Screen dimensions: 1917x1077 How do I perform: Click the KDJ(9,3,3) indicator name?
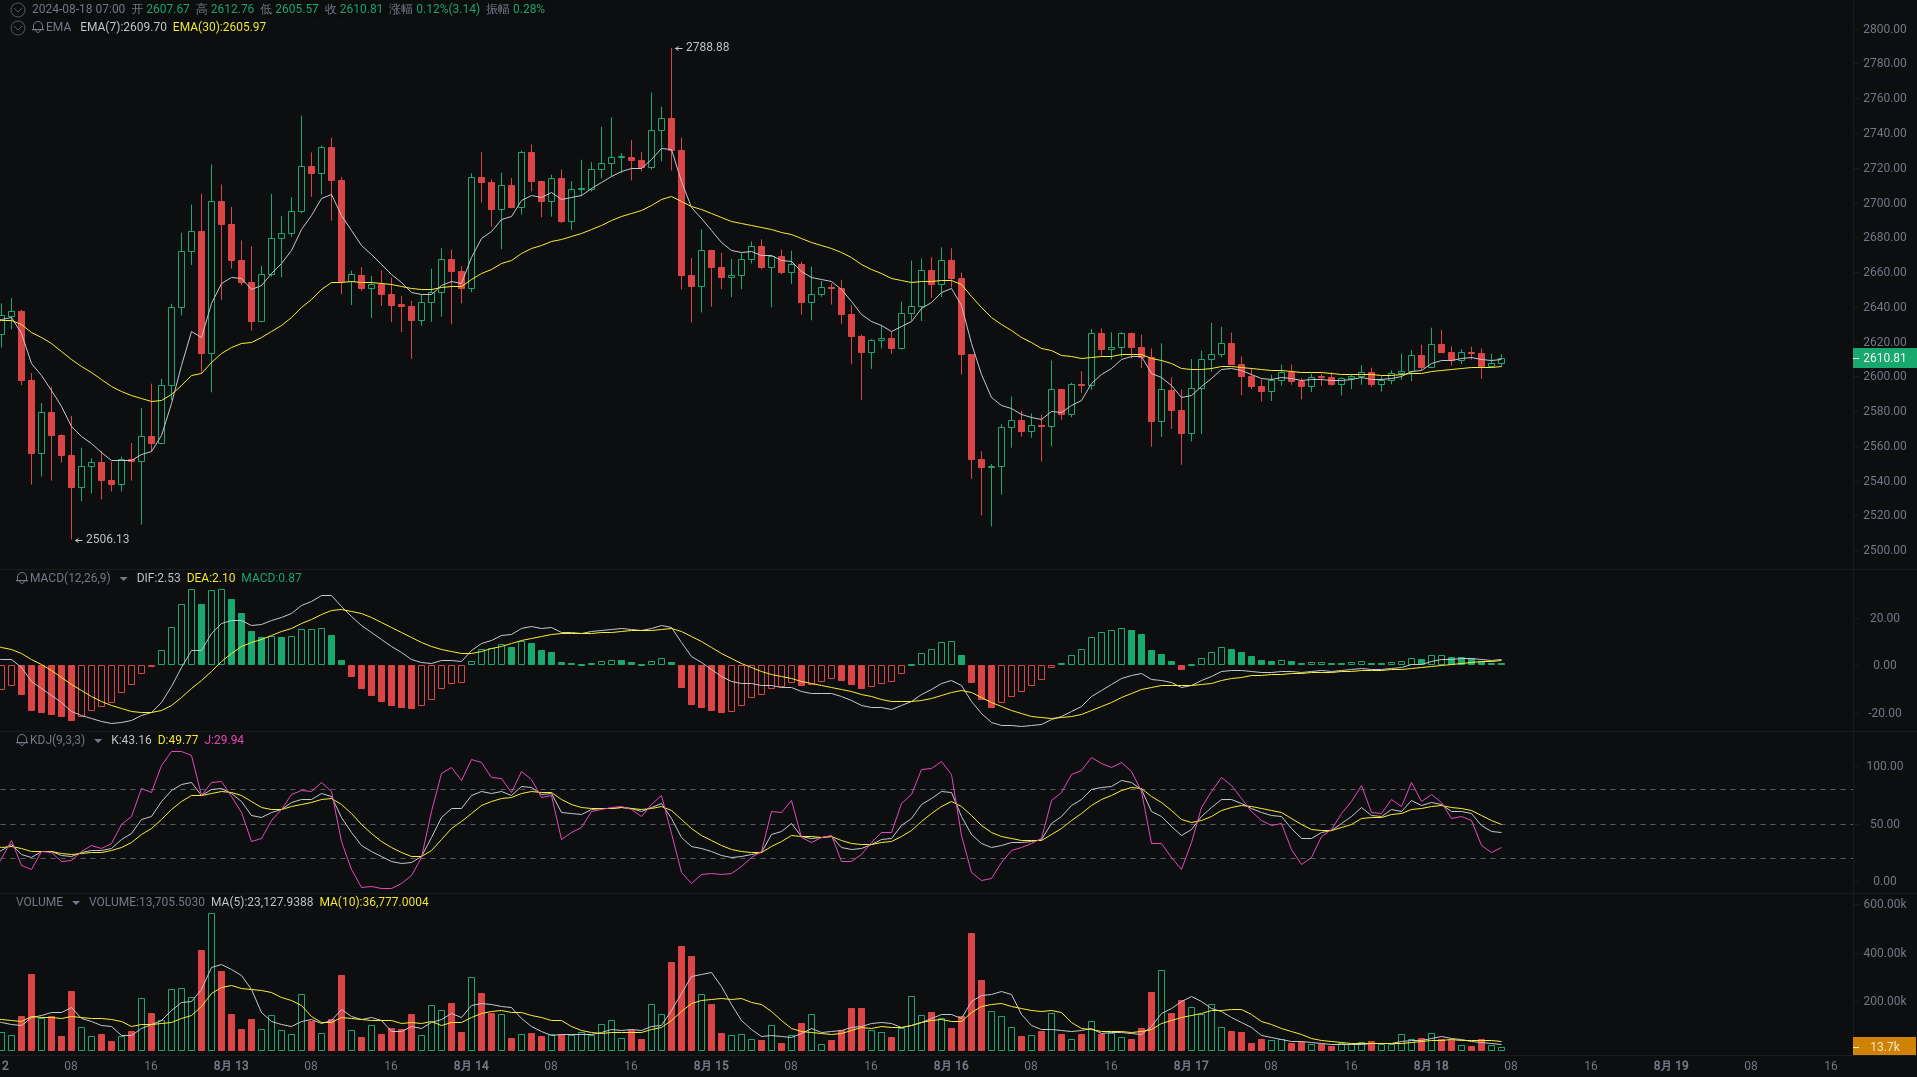click(57, 740)
